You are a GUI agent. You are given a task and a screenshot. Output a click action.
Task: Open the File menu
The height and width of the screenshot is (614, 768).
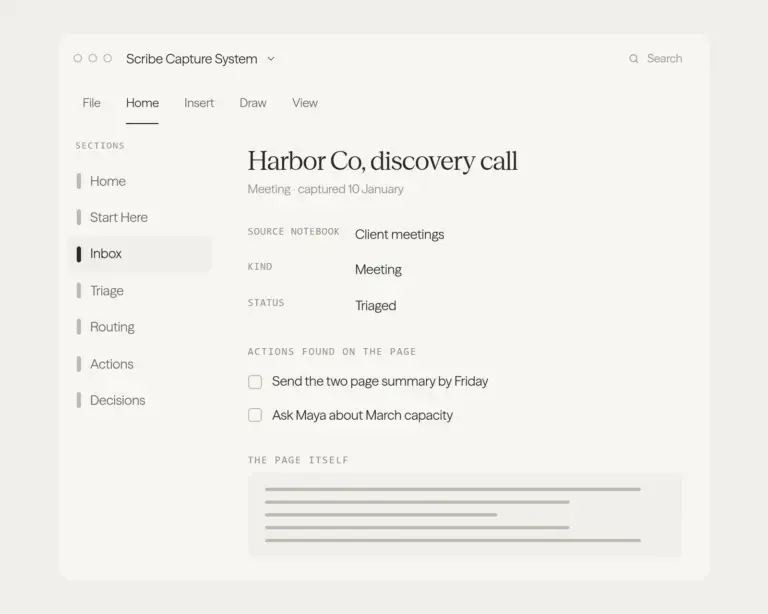pyautogui.click(x=92, y=103)
